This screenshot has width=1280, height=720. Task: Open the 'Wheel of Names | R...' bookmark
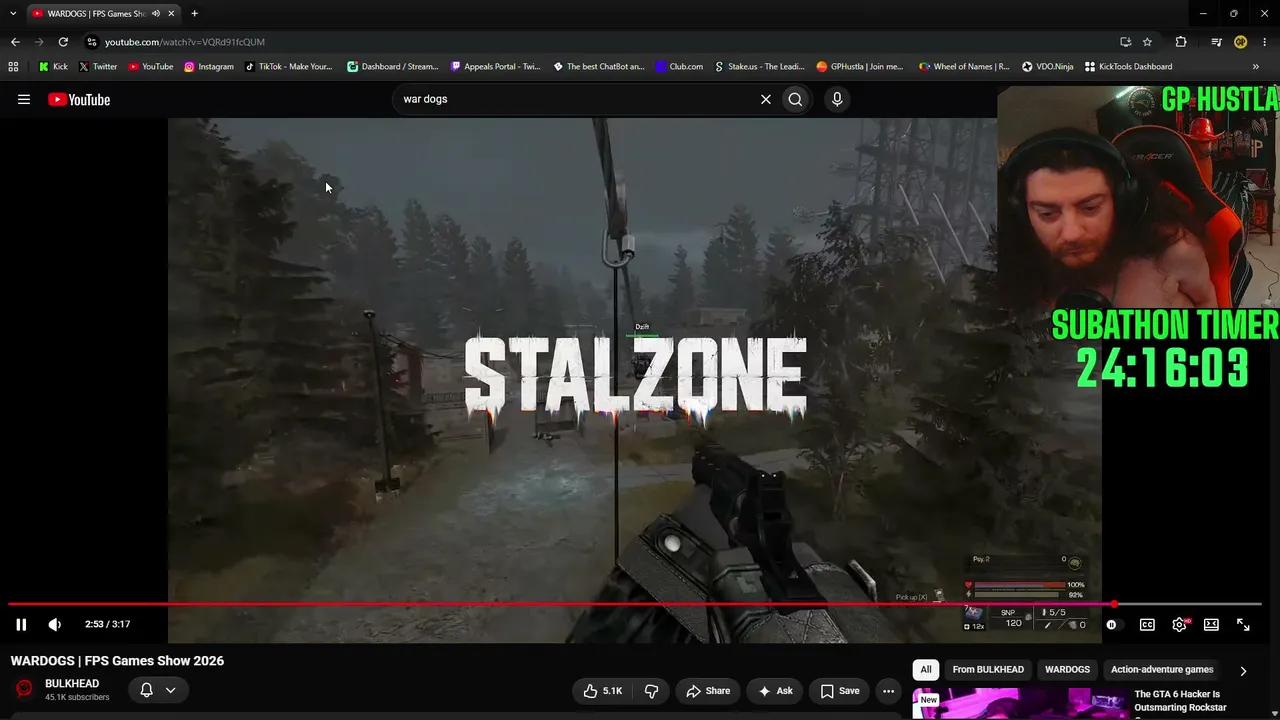(x=965, y=67)
